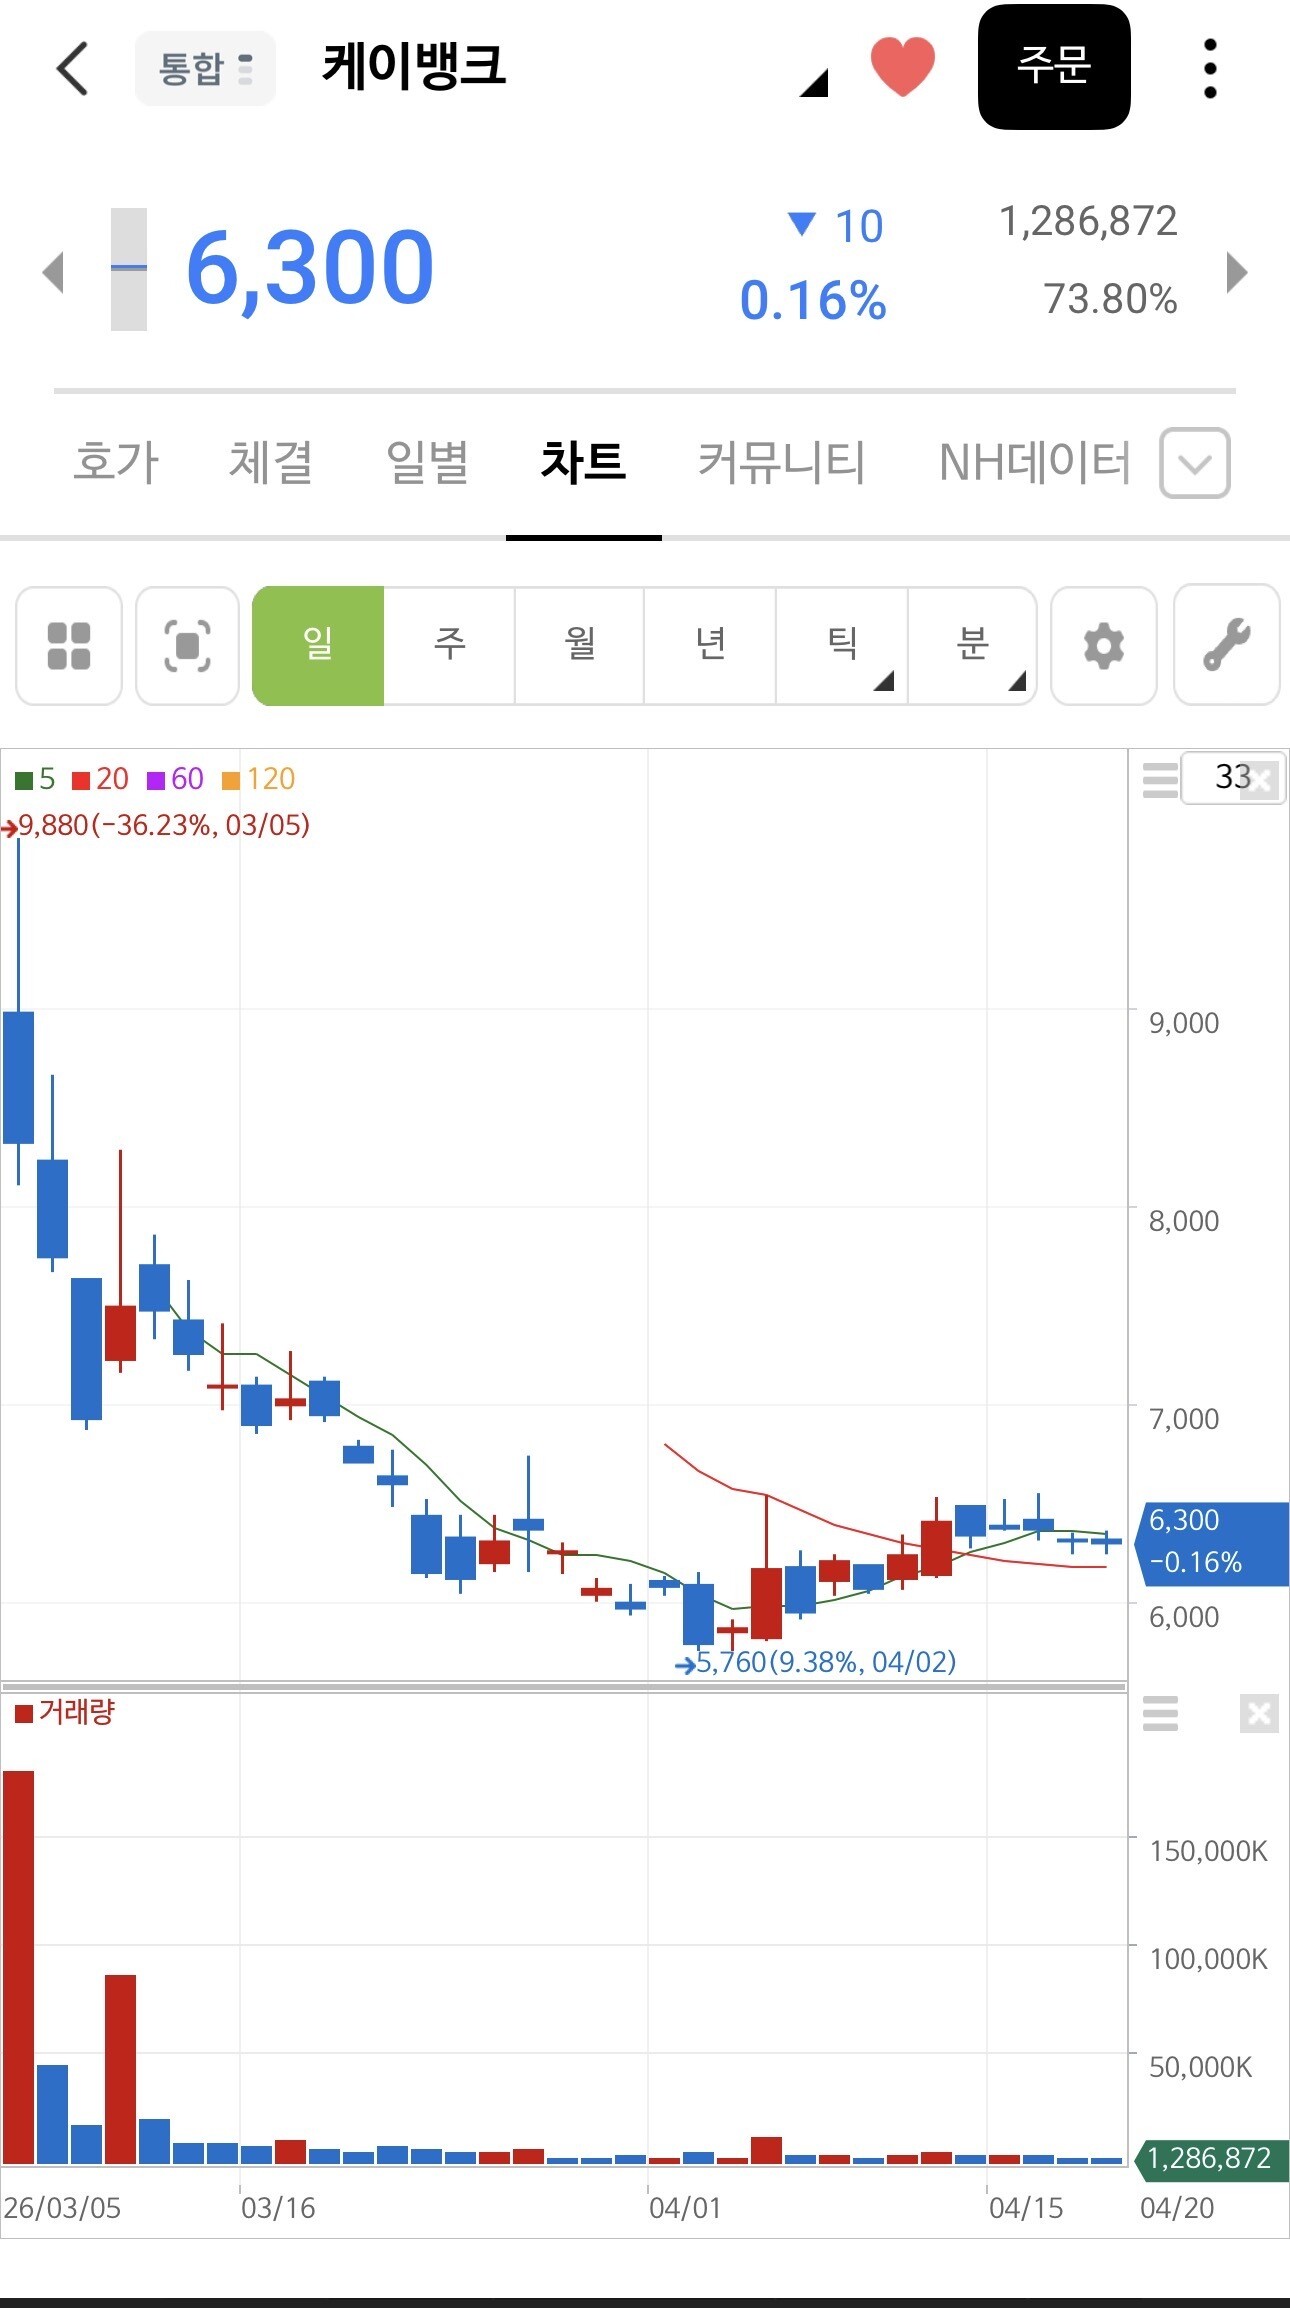Select the 일 daily period button

tap(318, 645)
